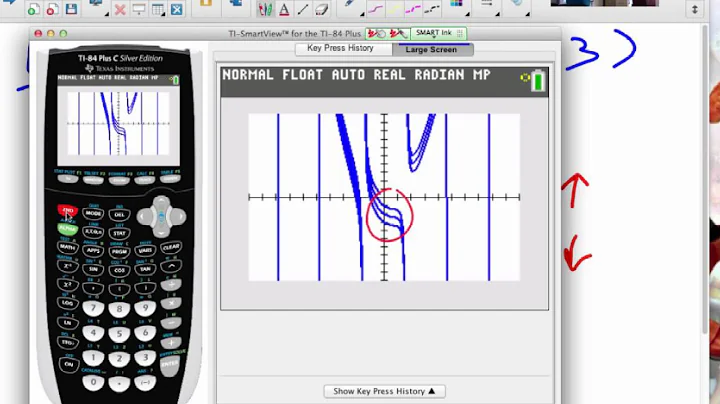
Task: Open the SMART Ink dropdown
Action: click(x=434, y=33)
